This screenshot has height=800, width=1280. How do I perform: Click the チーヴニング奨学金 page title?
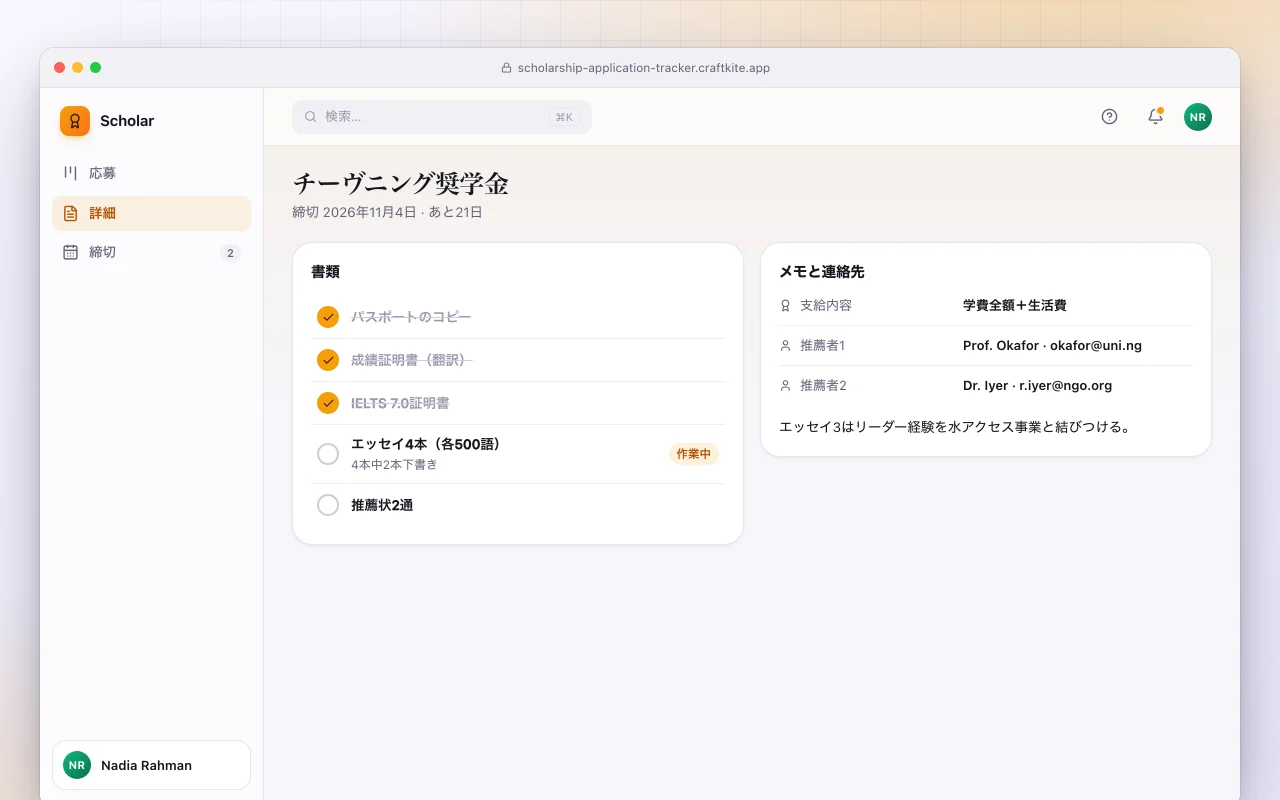tap(401, 184)
